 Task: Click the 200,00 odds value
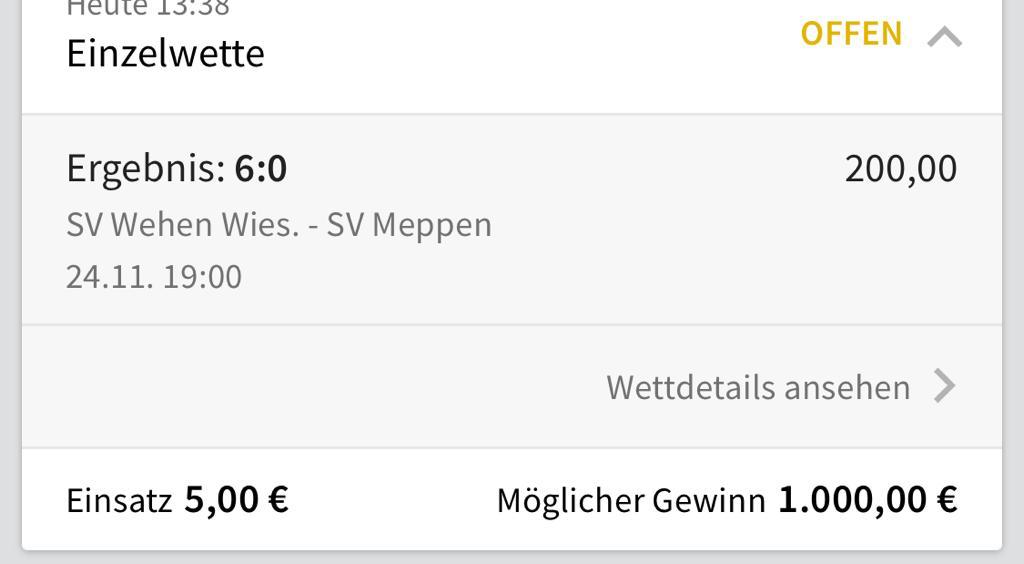pyautogui.click(x=900, y=169)
